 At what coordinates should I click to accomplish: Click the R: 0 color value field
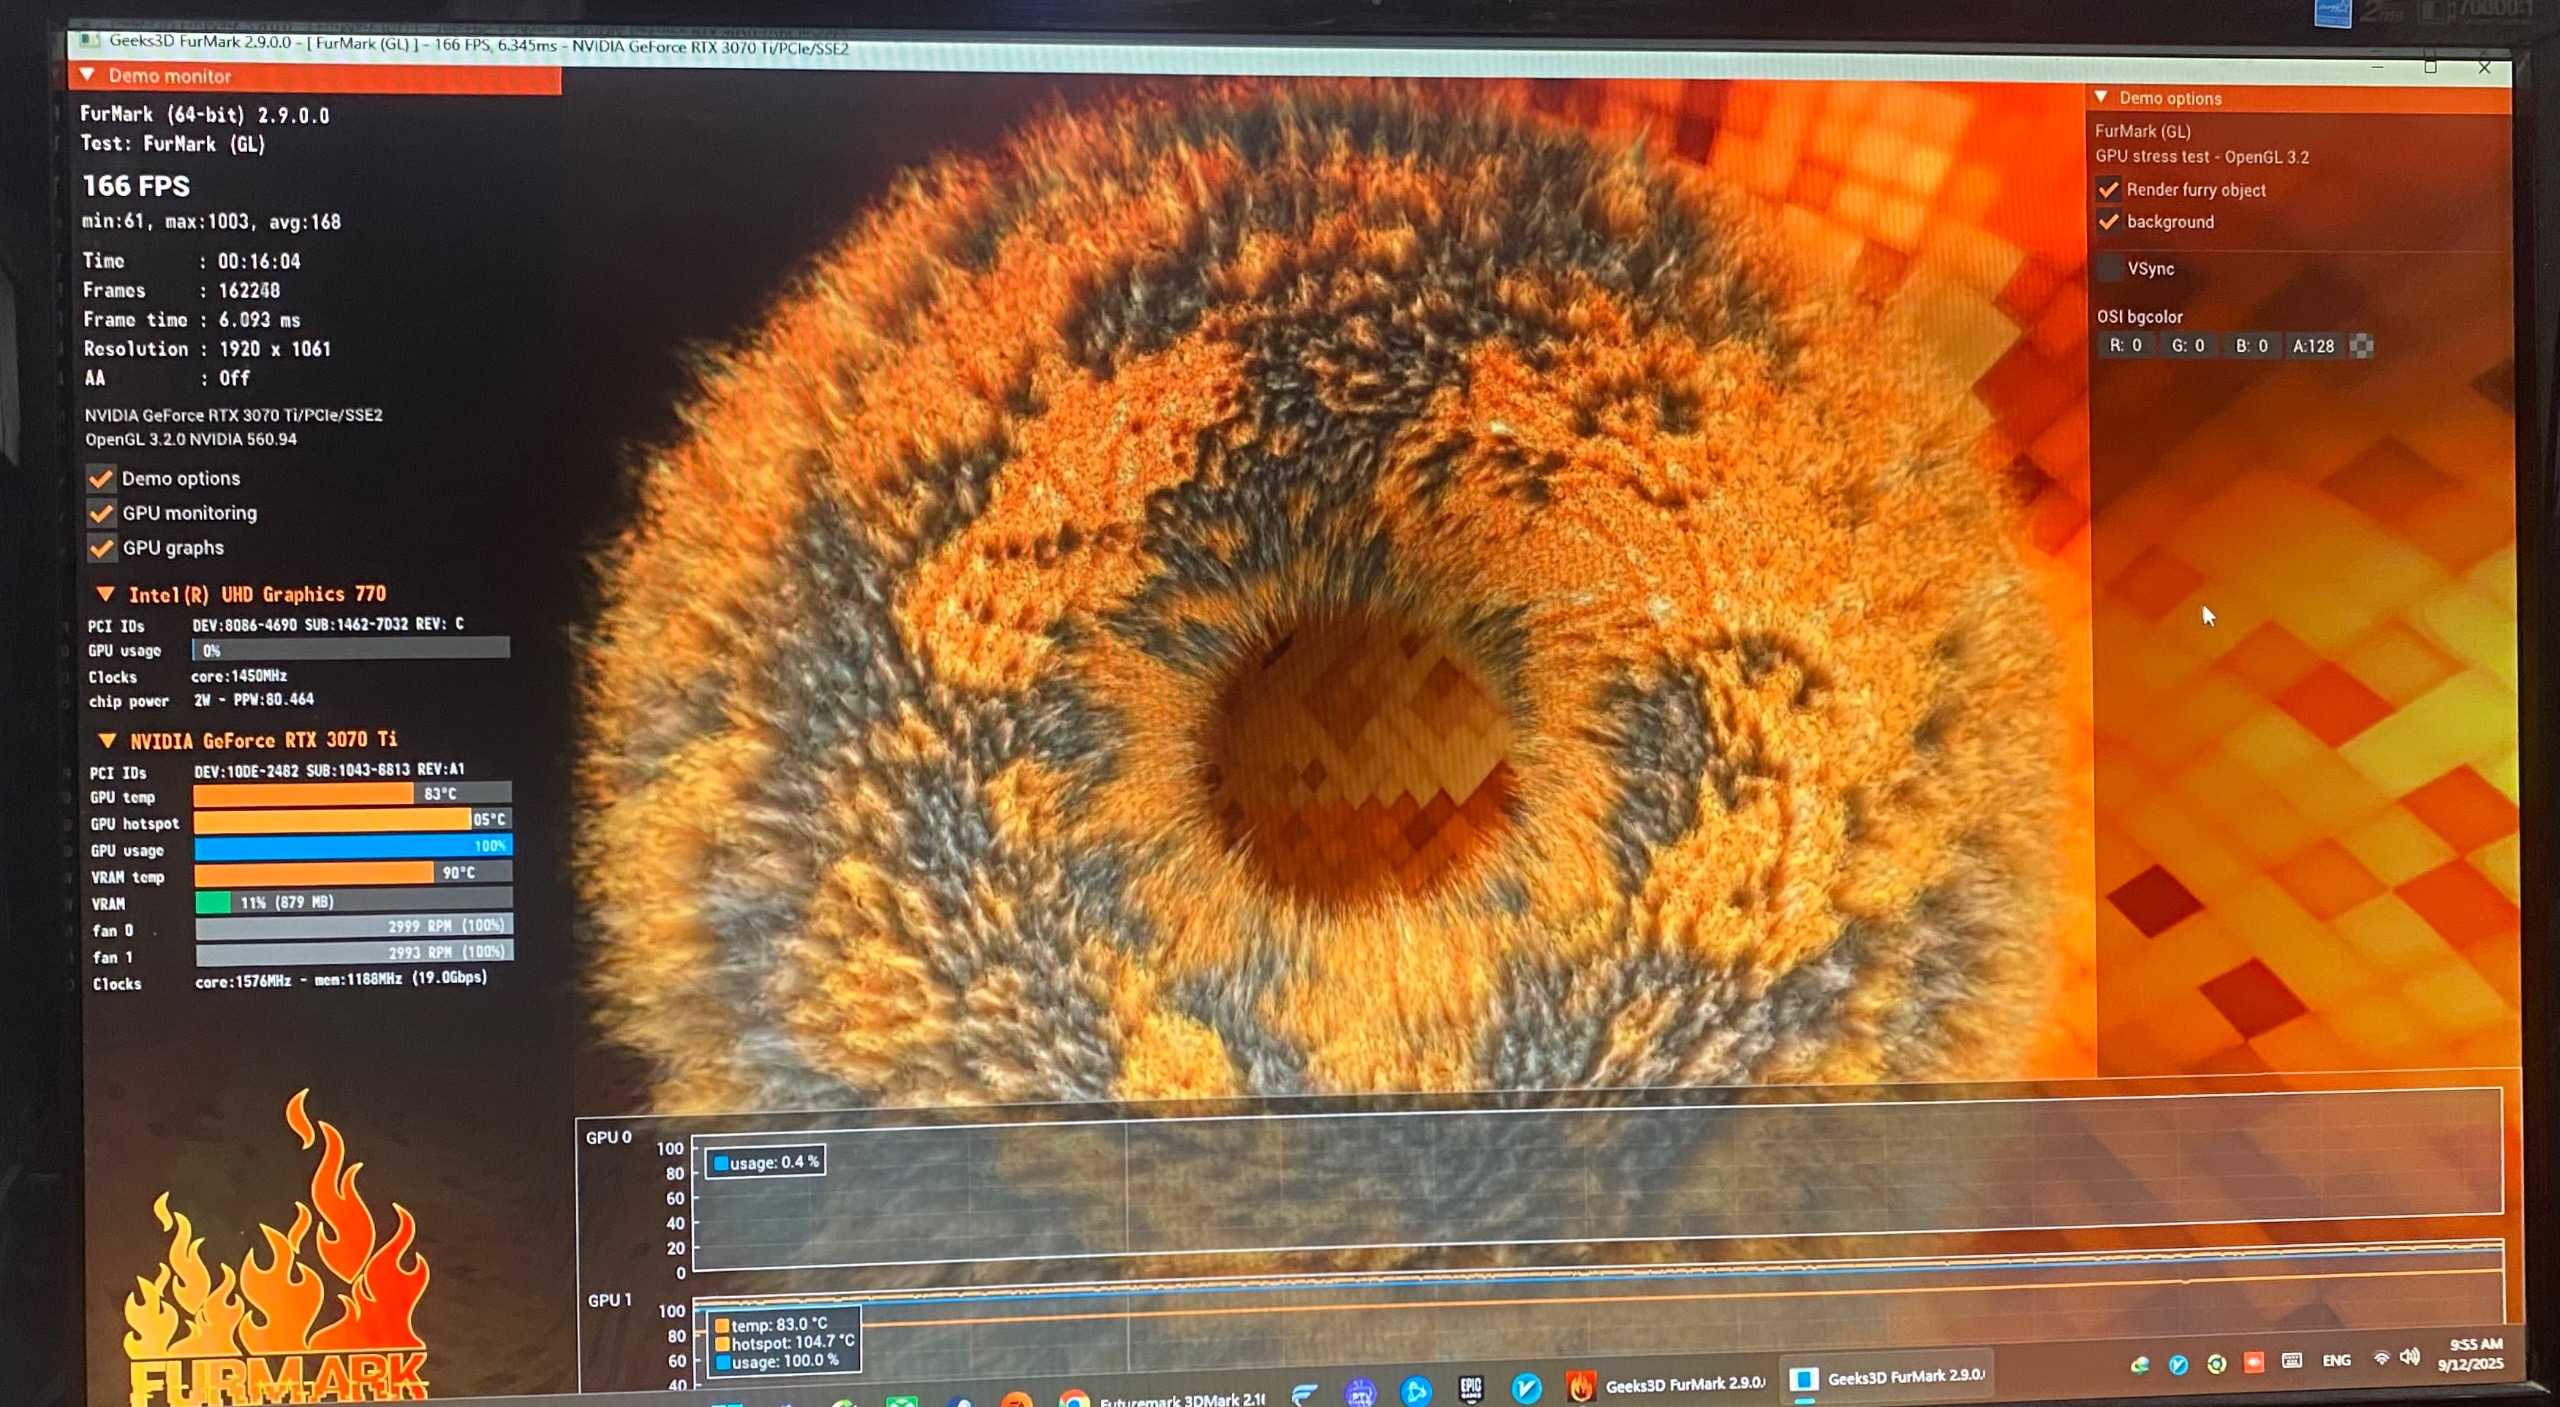(2127, 346)
